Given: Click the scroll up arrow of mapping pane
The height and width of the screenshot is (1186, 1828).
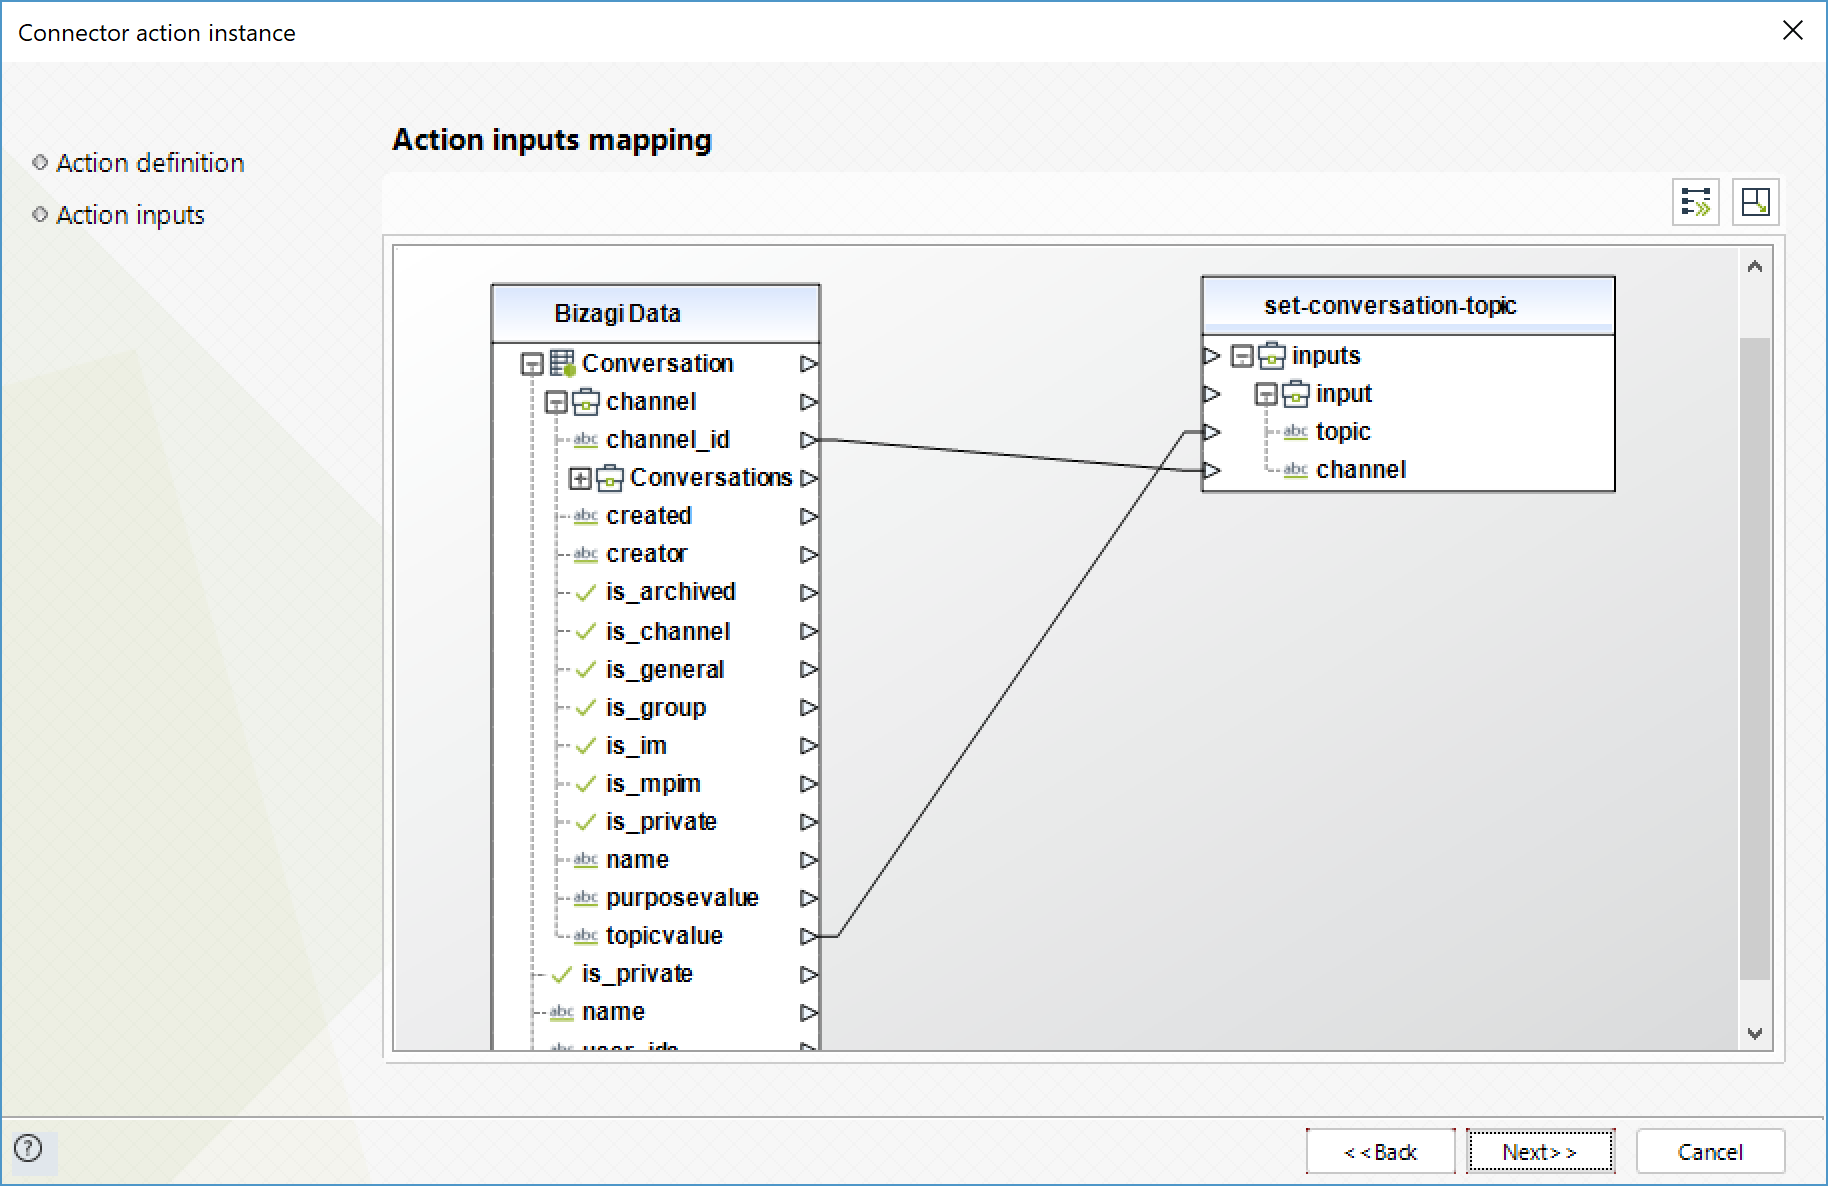Looking at the screenshot, I should pyautogui.click(x=1755, y=266).
